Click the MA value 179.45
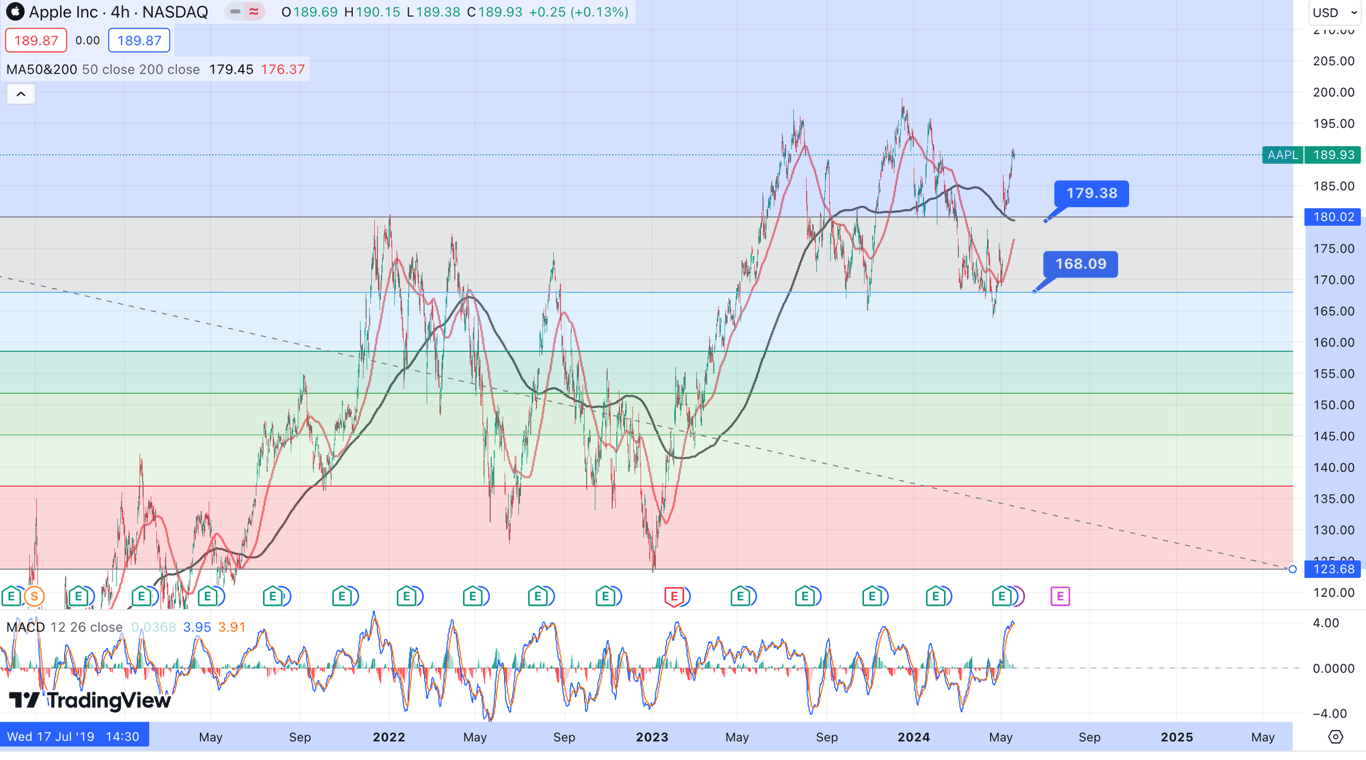The image size is (1366, 760). pos(231,70)
